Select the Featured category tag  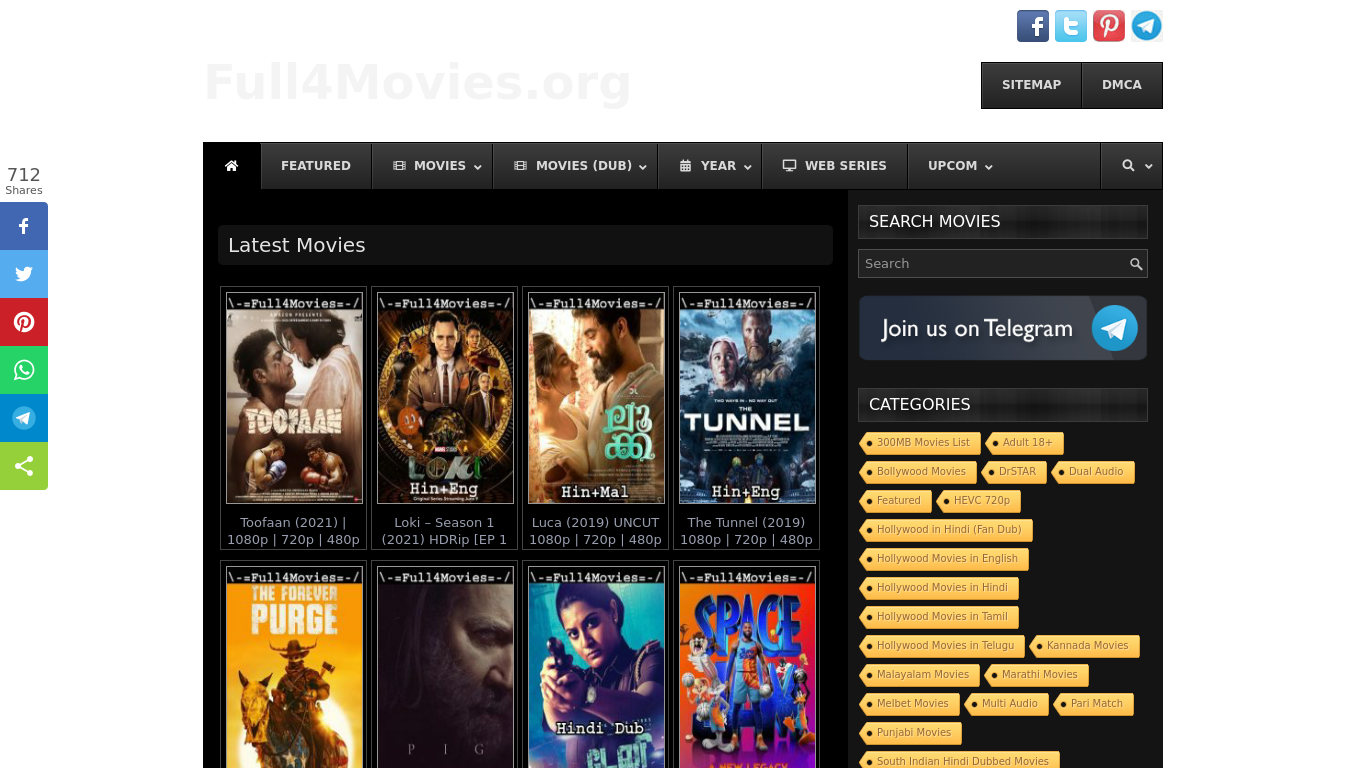coord(896,501)
